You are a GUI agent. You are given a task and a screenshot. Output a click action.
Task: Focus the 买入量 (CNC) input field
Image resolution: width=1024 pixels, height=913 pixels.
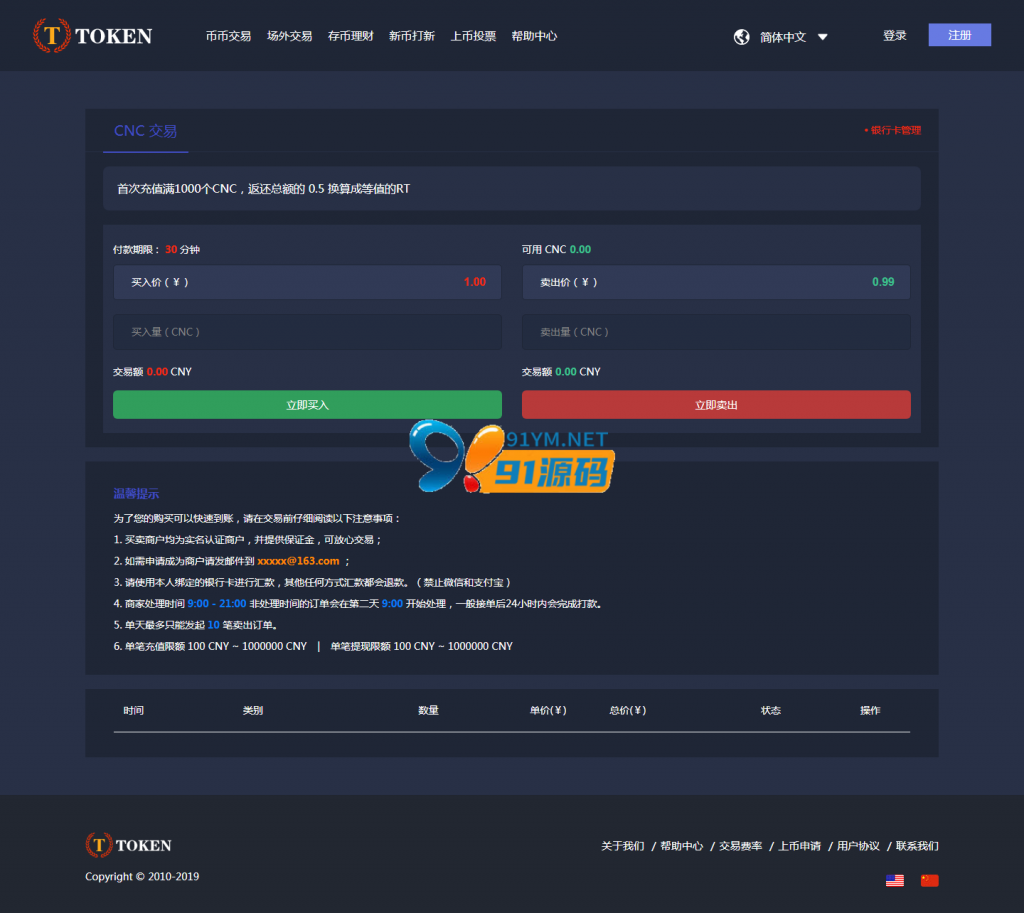(x=307, y=332)
